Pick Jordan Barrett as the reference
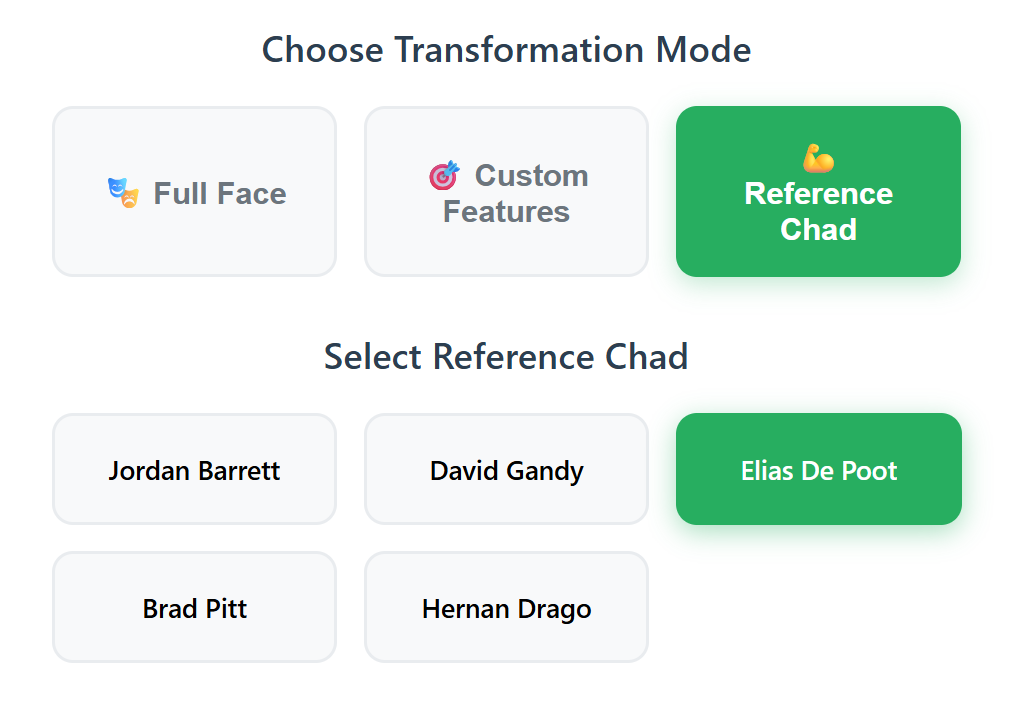 (194, 469)
